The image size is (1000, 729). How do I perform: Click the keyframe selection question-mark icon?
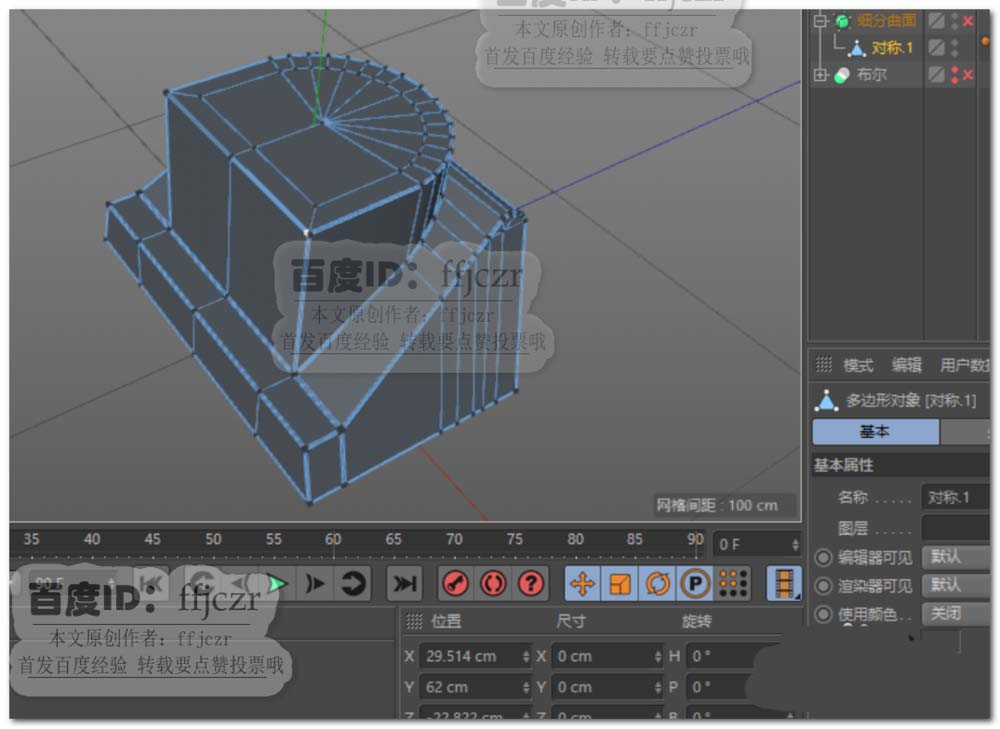pyautogui.click(x=531, y=583)
